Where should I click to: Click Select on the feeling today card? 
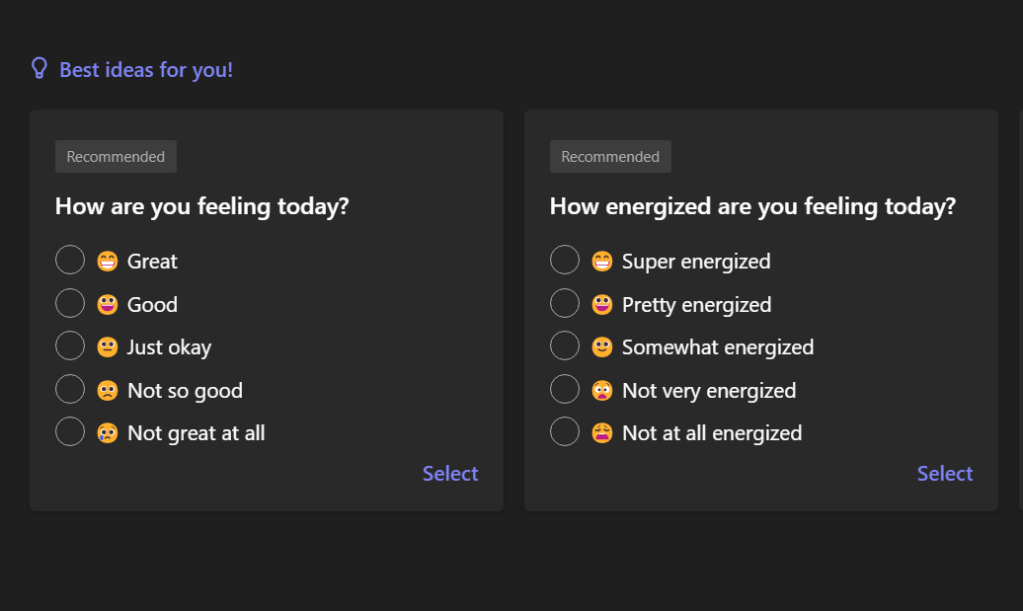click(450, 473)
